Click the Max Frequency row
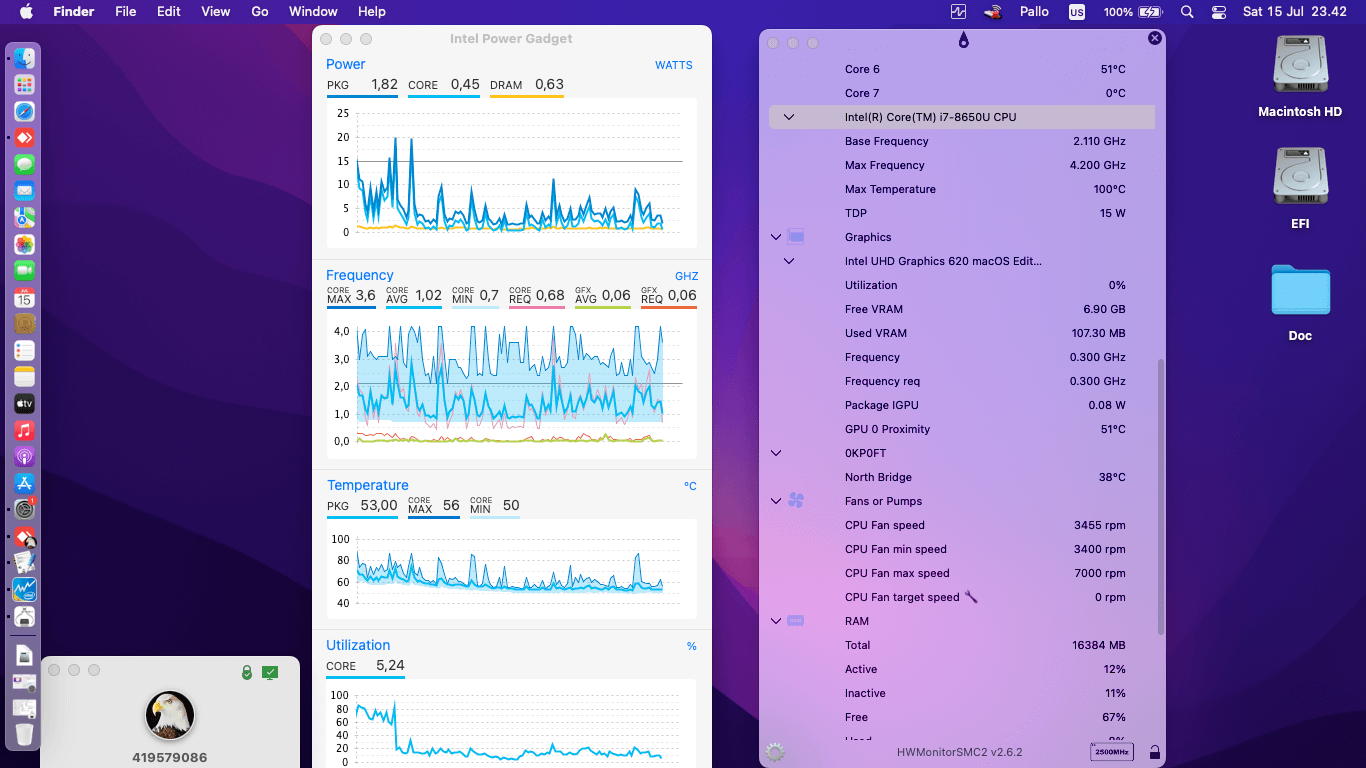Image resolution: width=1366 pixels, height=768 pixels. [962, 165]
